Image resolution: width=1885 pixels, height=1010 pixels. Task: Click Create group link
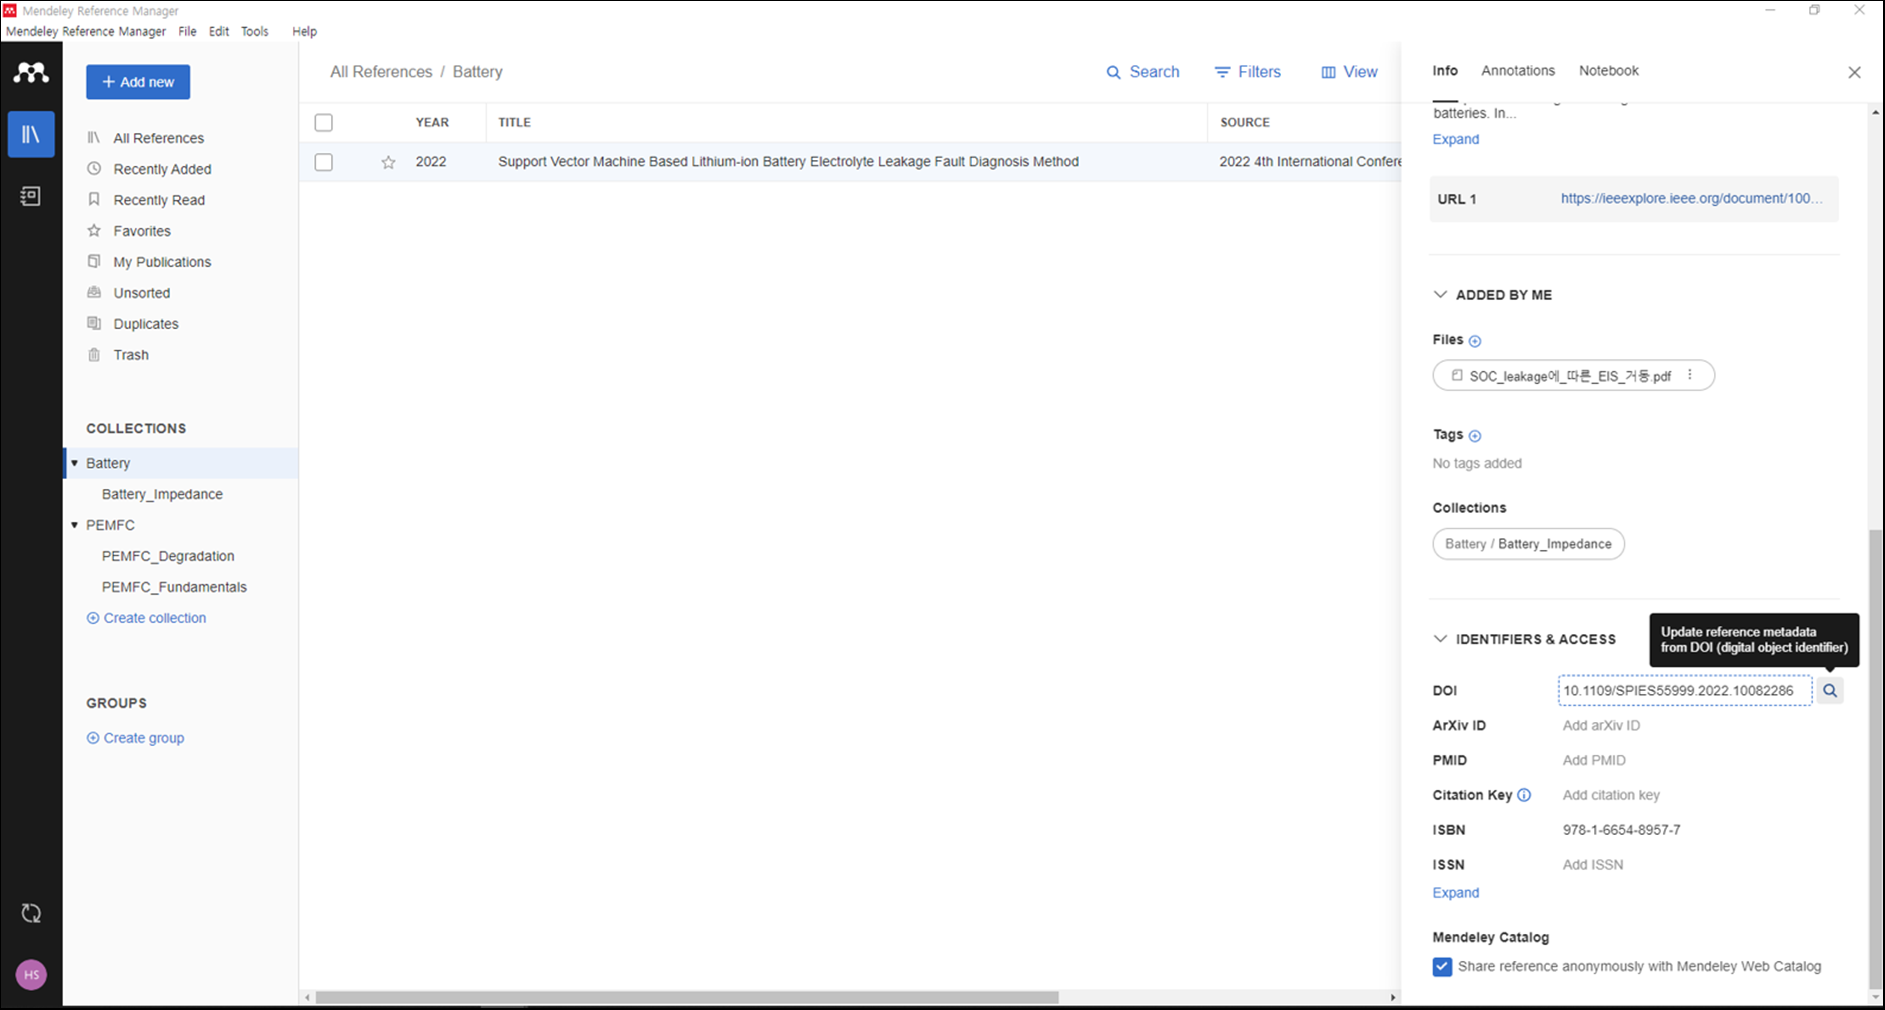point(135,738)
